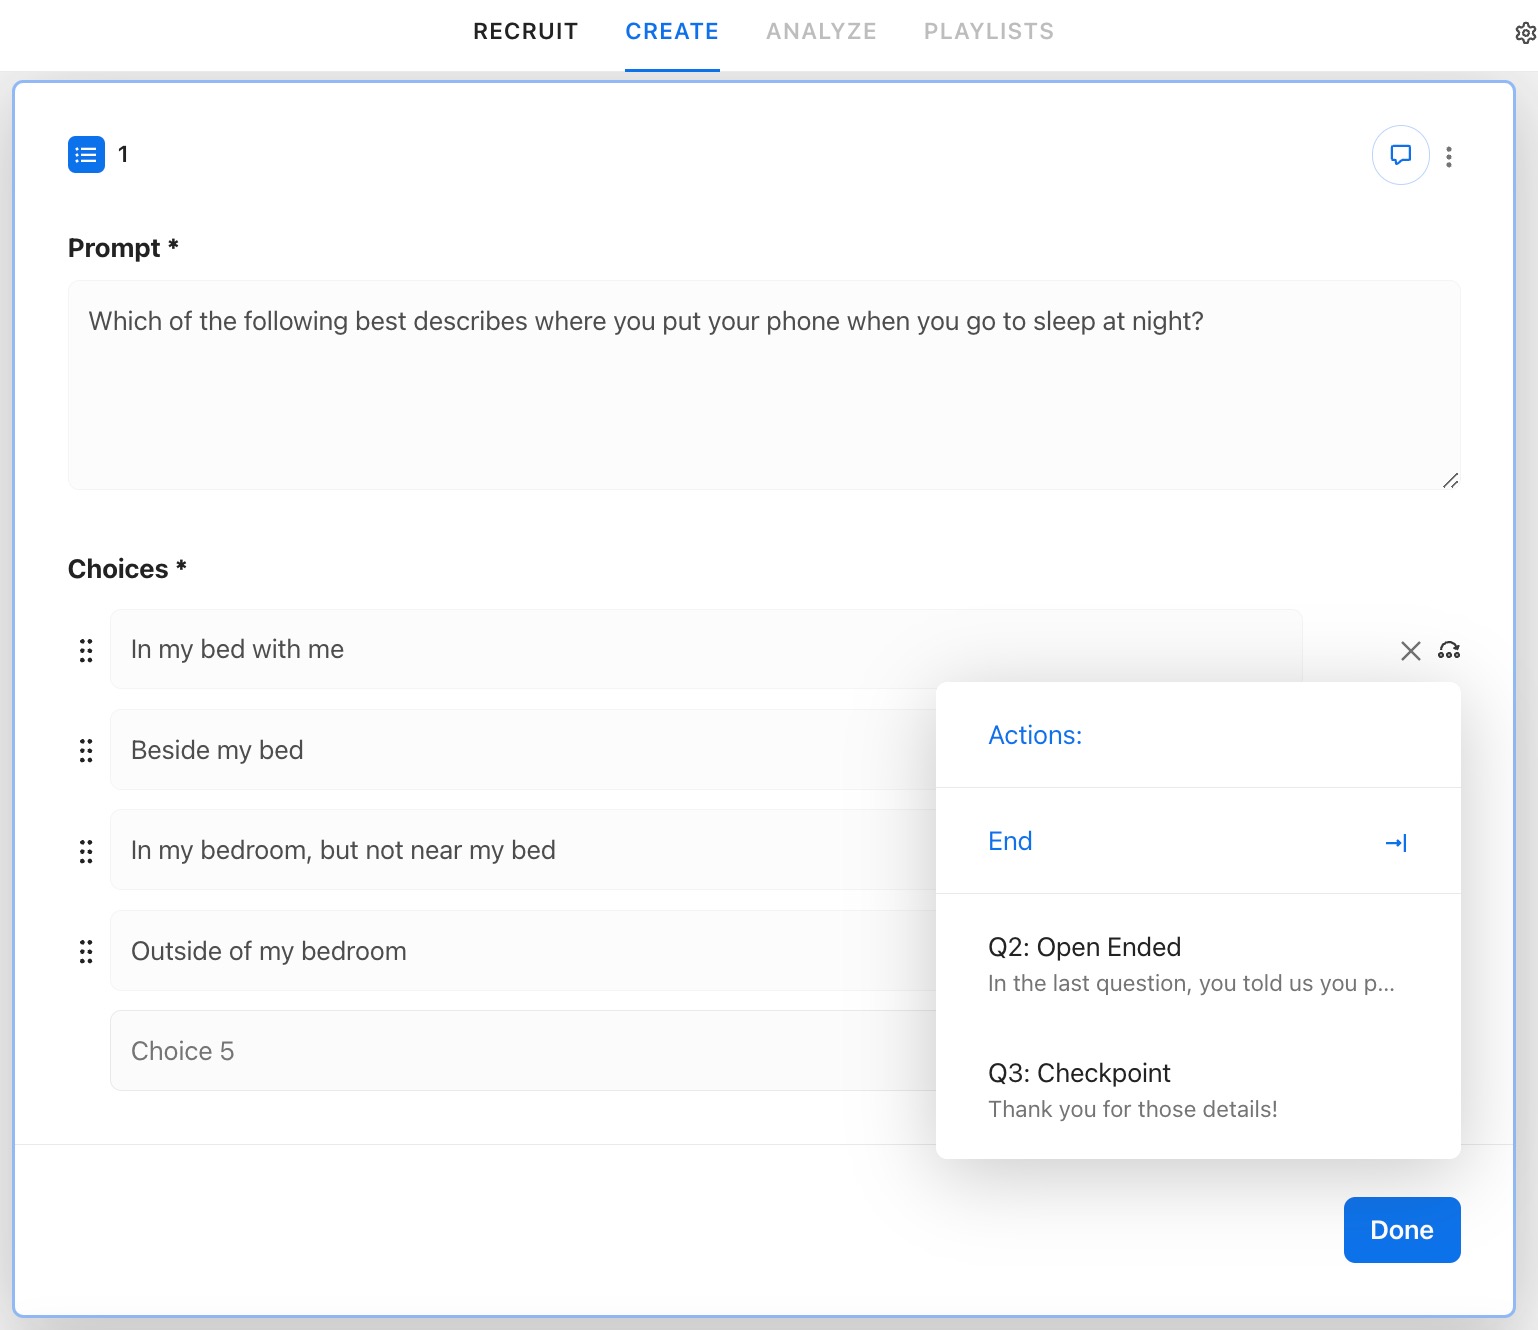Click the multiple choice question type icon
The width and height of the screenshot is (1538, 1330).
pos(86,155)
